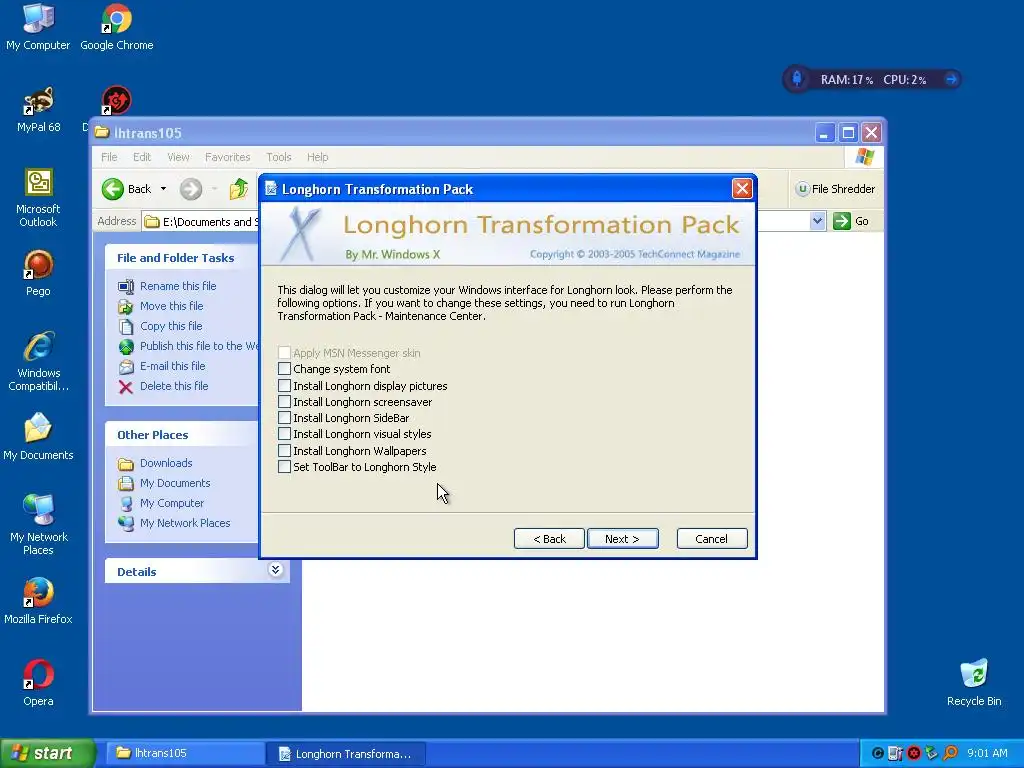The width and height of the screenshot is (1024, 768).
Task: Open My Network Places desktop icon
Action: tap(38, 525)
